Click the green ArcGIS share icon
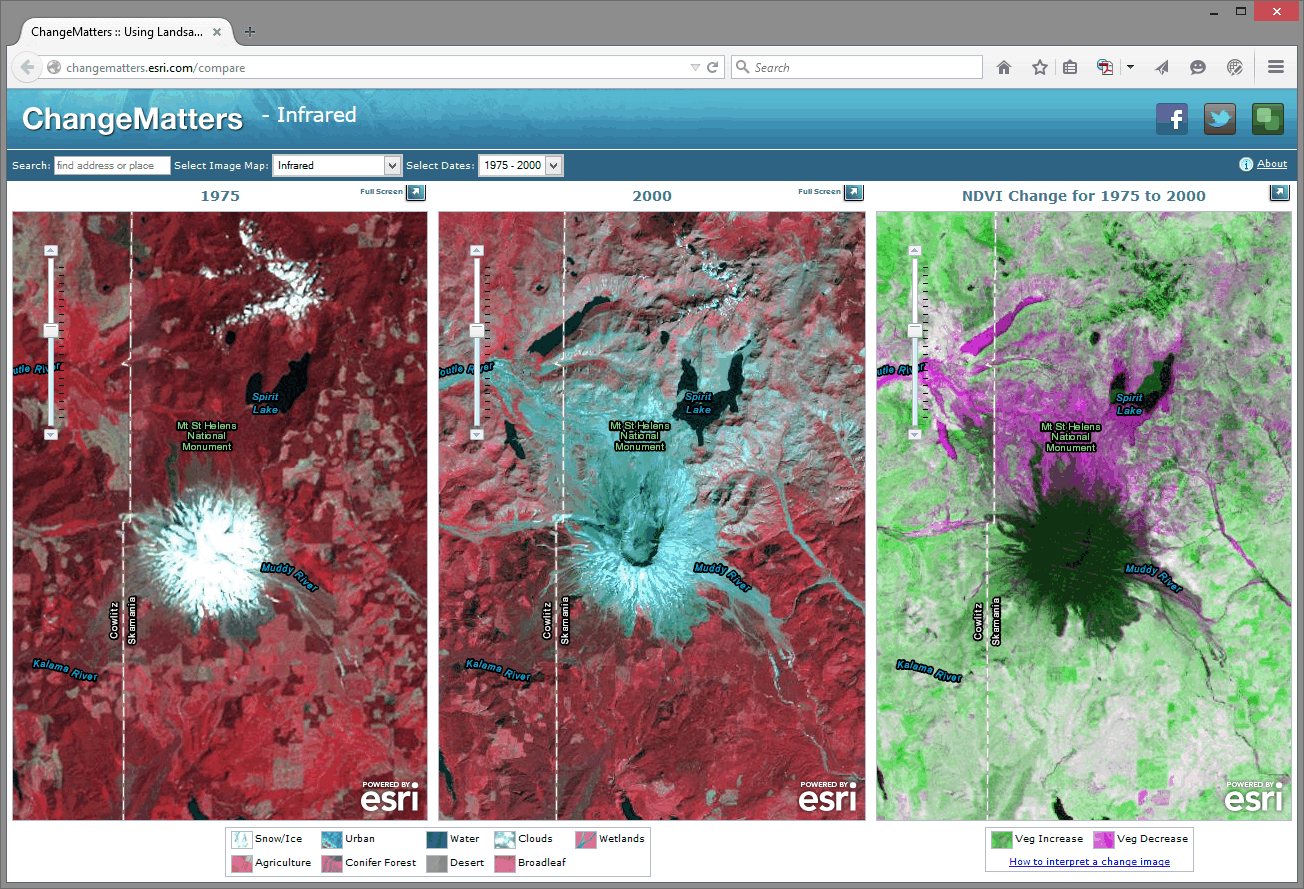This screenshot has width=1304, height=889. (1268, 119)
